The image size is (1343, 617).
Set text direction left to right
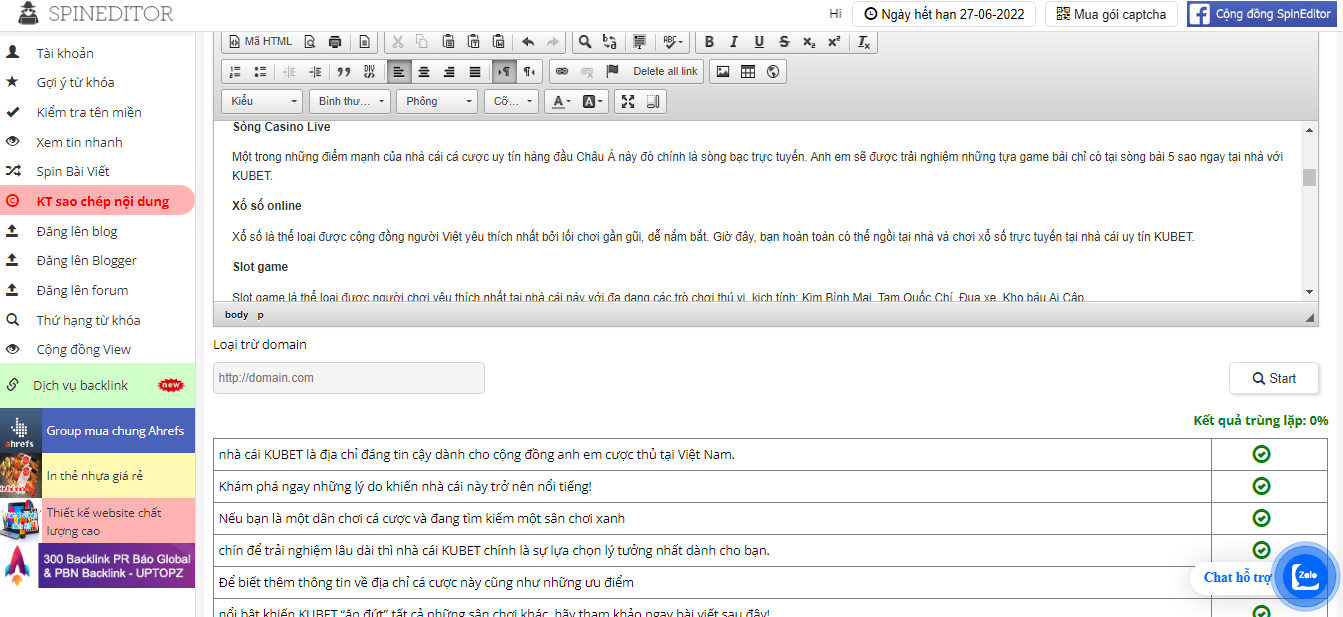pyautogui.click(x=504, y=72)
